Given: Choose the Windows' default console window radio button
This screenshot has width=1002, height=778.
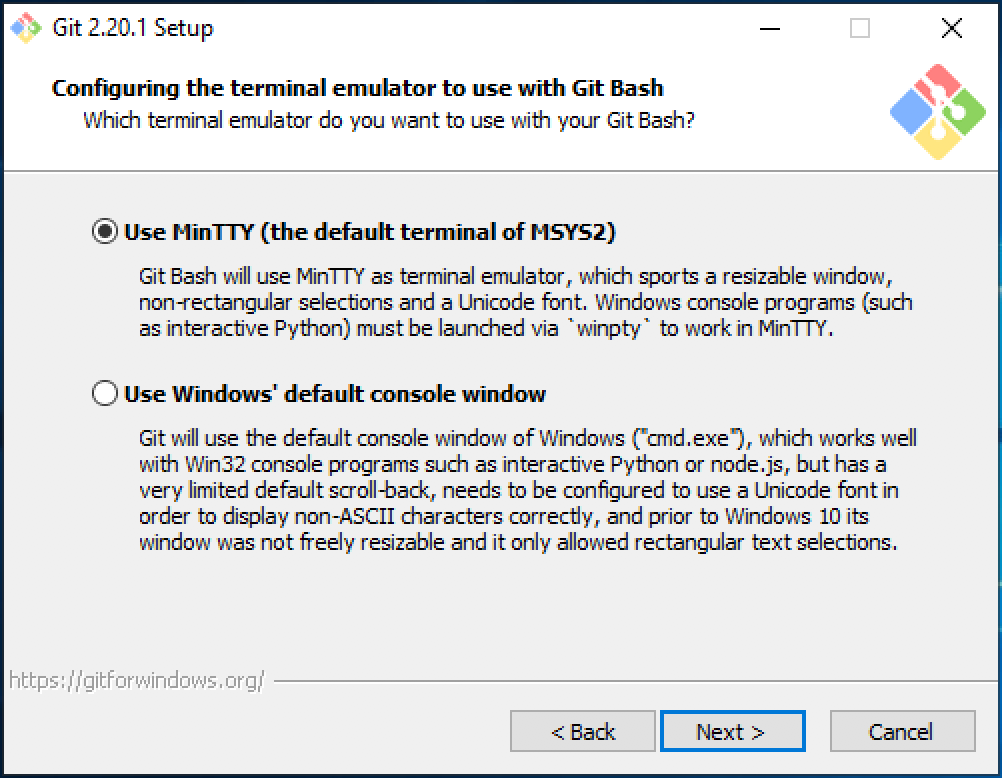Looking at the screenshot, I should coord(104,393).
